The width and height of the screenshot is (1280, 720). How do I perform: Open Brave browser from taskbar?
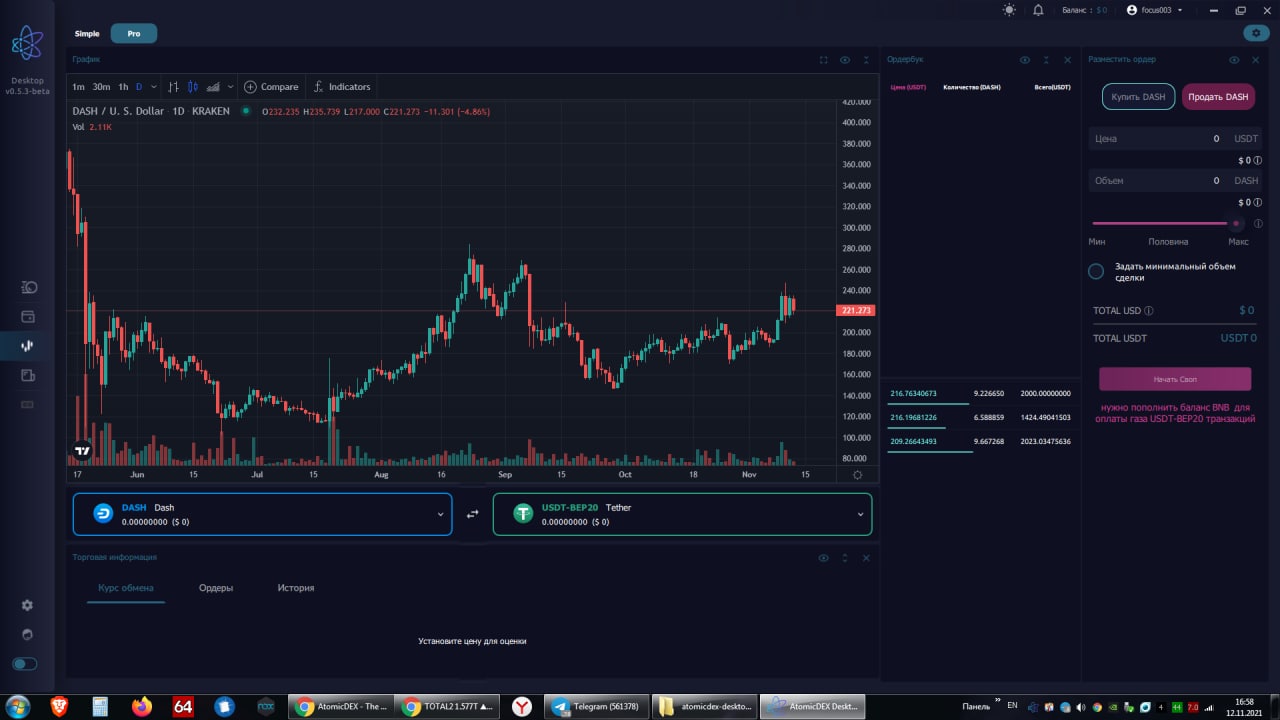pyautogui.click(x=59, y=706)
